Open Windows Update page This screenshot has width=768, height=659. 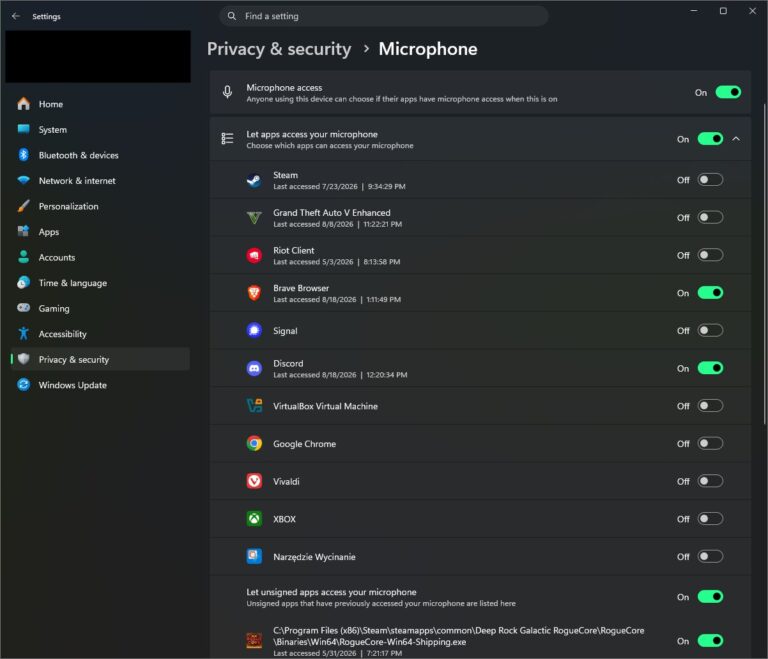100,385
